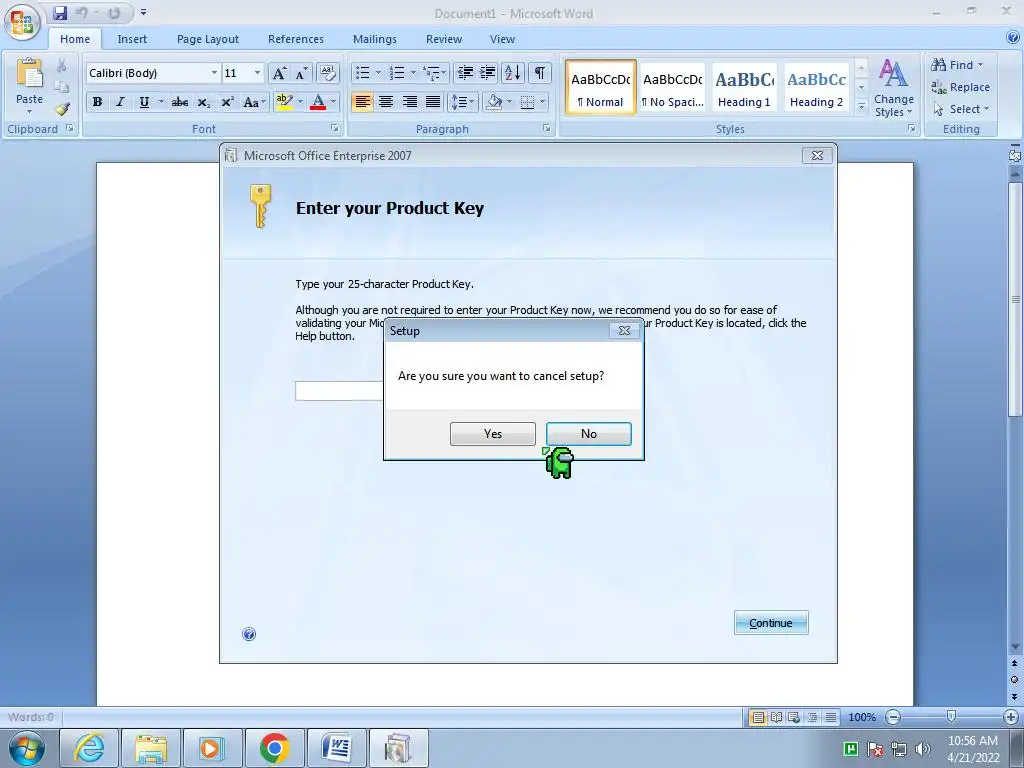The width and height of the screenshot is (1024, 768).
Task: Open Select options dropdown
Action: pos(961,109)
